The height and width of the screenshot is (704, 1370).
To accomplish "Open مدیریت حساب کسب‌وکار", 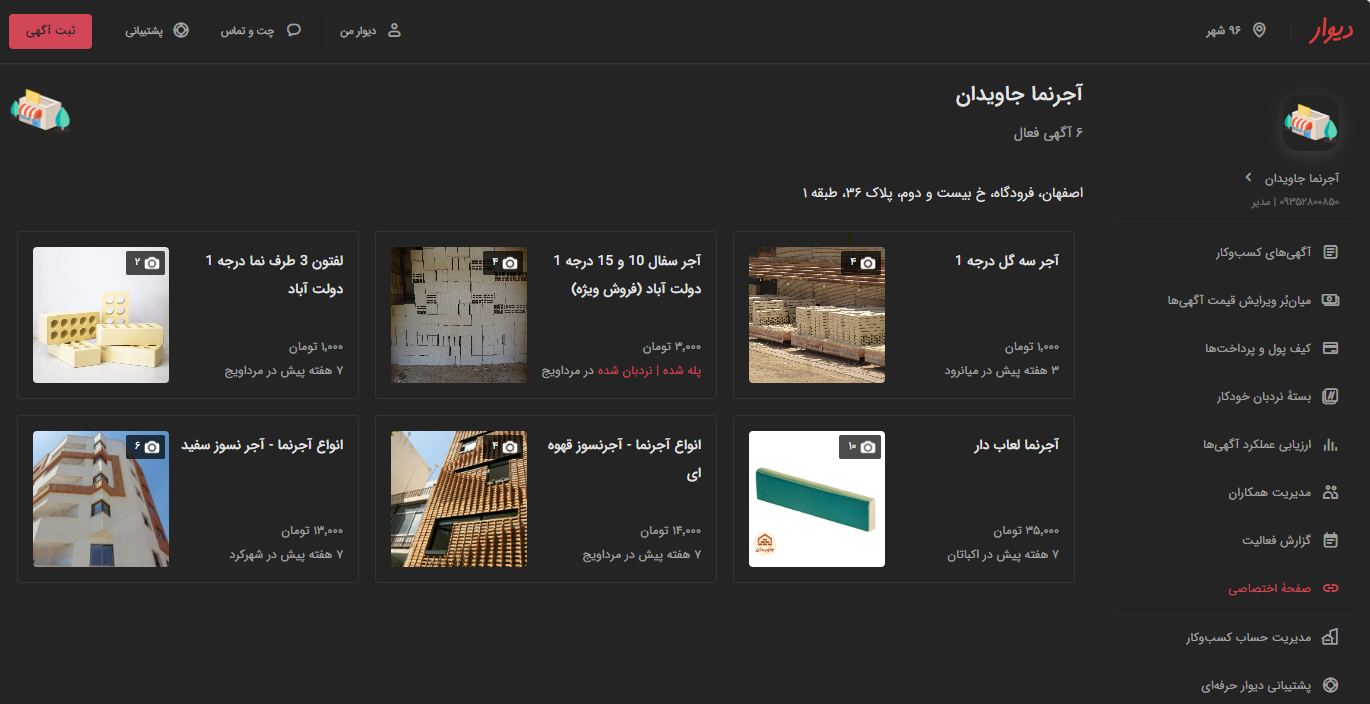I will (x=1262, y=637).
